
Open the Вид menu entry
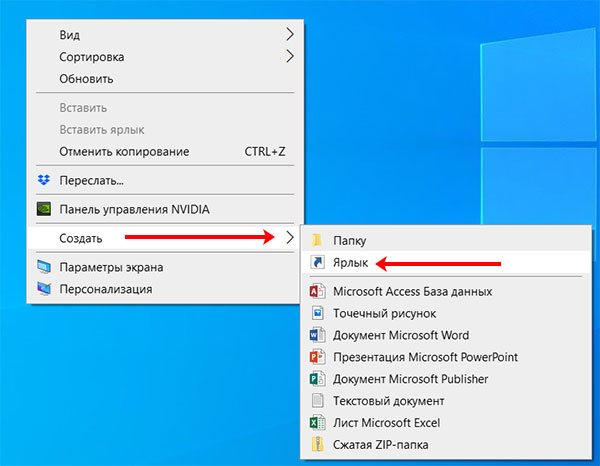point(165,34)
